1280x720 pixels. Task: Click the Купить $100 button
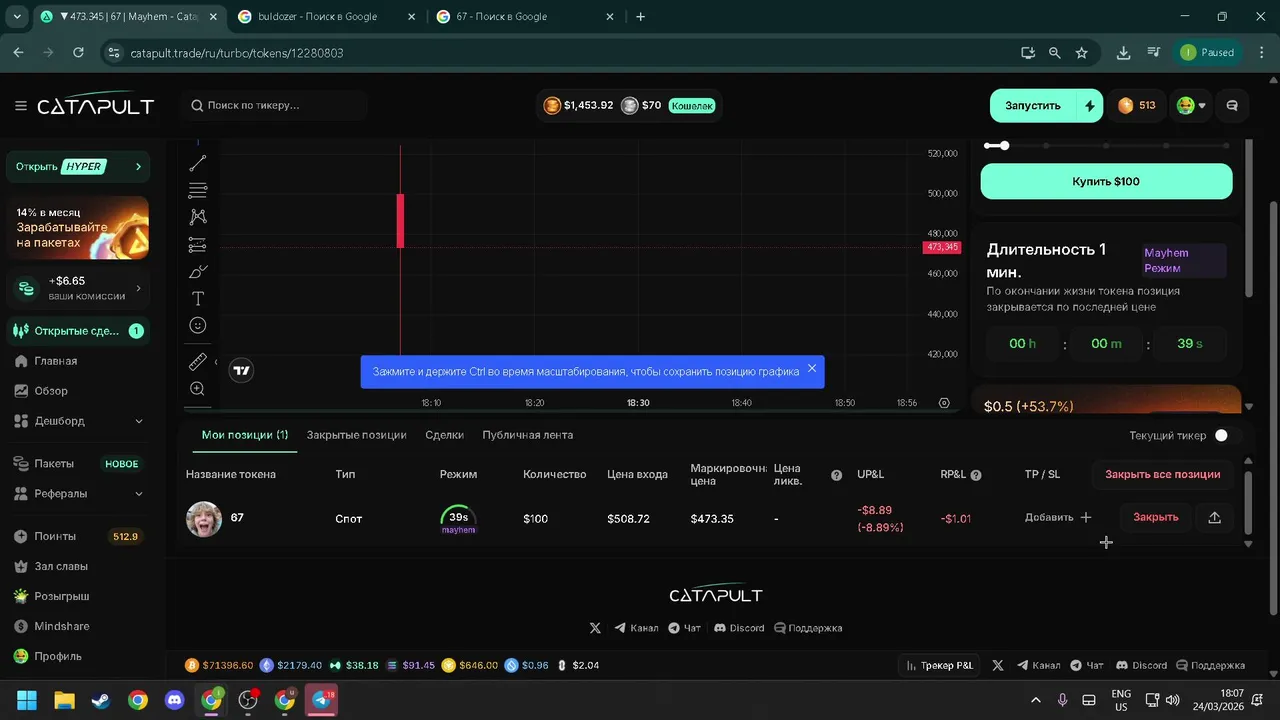coord(1106,181)
